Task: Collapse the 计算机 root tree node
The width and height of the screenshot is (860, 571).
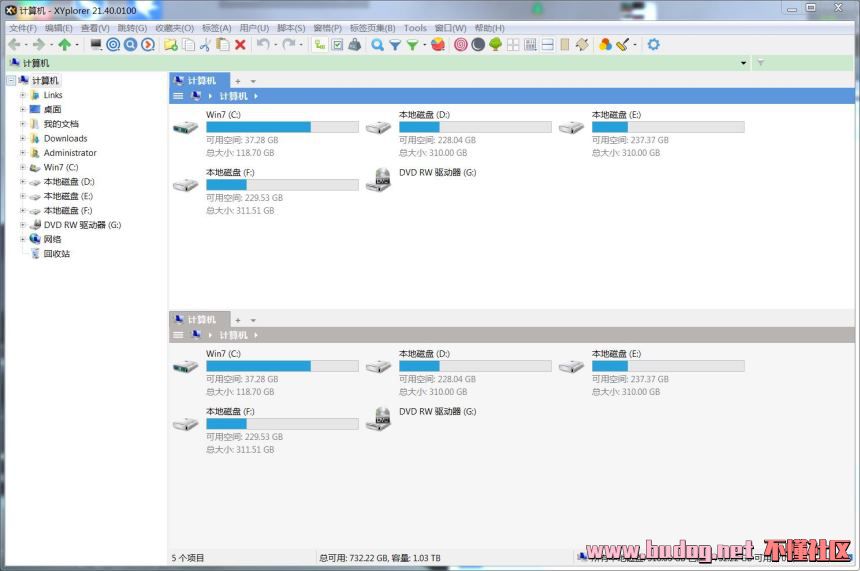Action: pyautogui.click(x=11, y=81)
